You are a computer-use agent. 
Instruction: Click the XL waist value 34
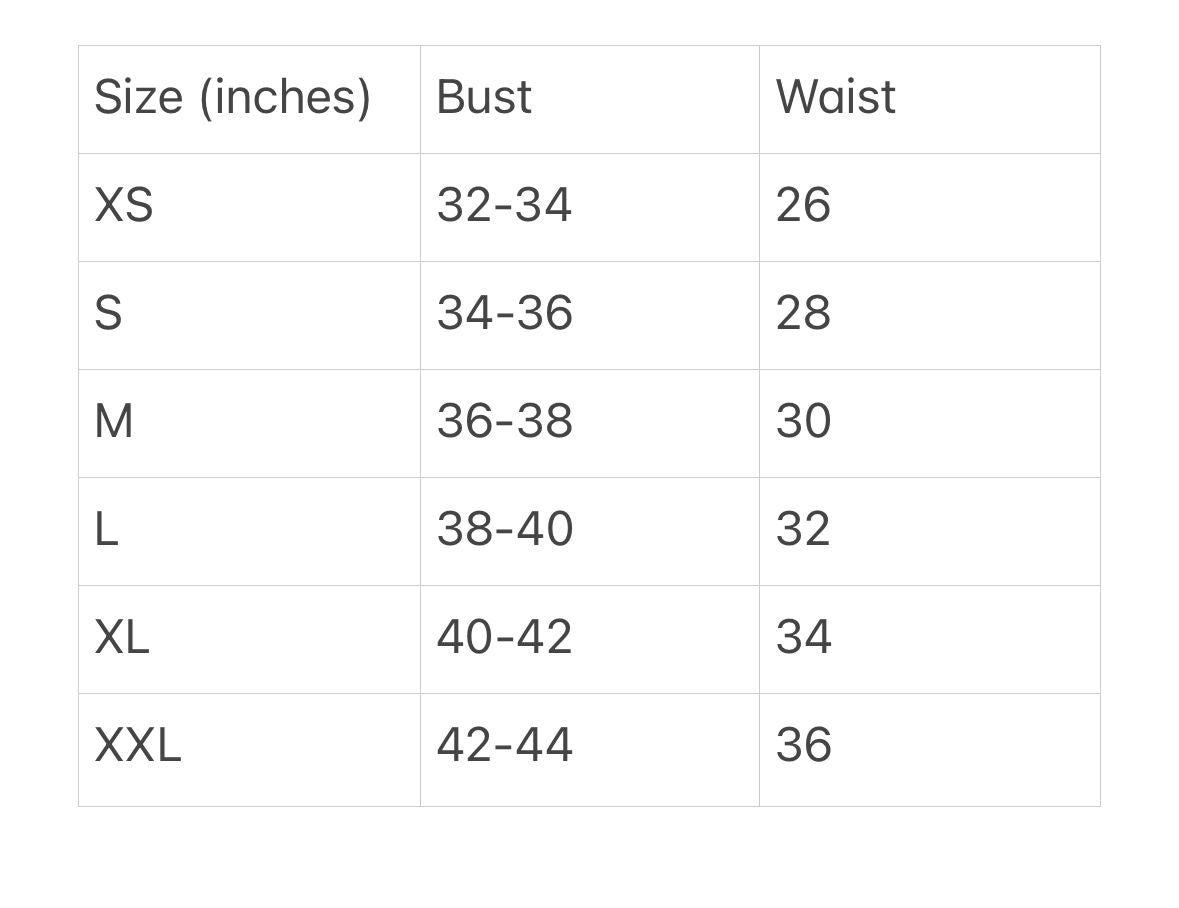pos(803,638)
